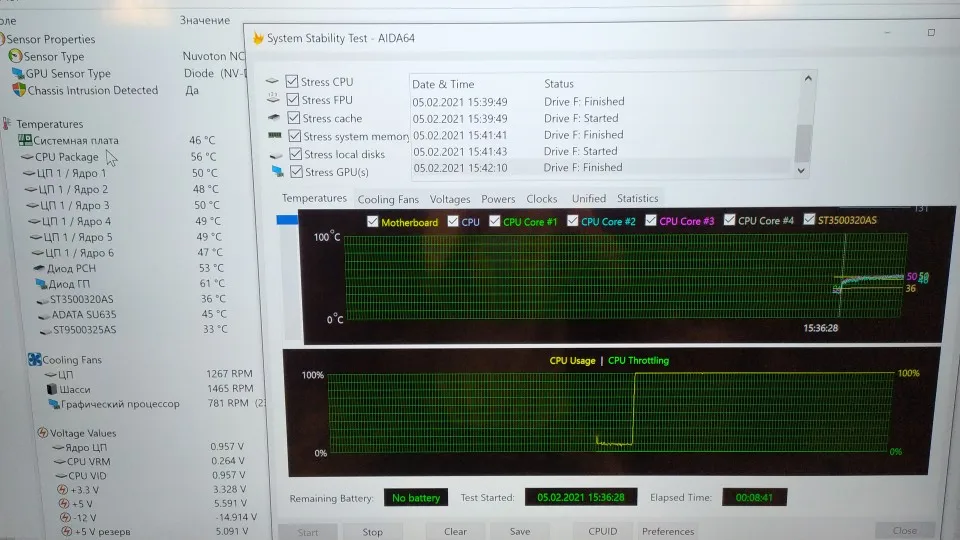
Task: Select the Ядро ЦП voltage row
Action: click(x=148, y=447)
